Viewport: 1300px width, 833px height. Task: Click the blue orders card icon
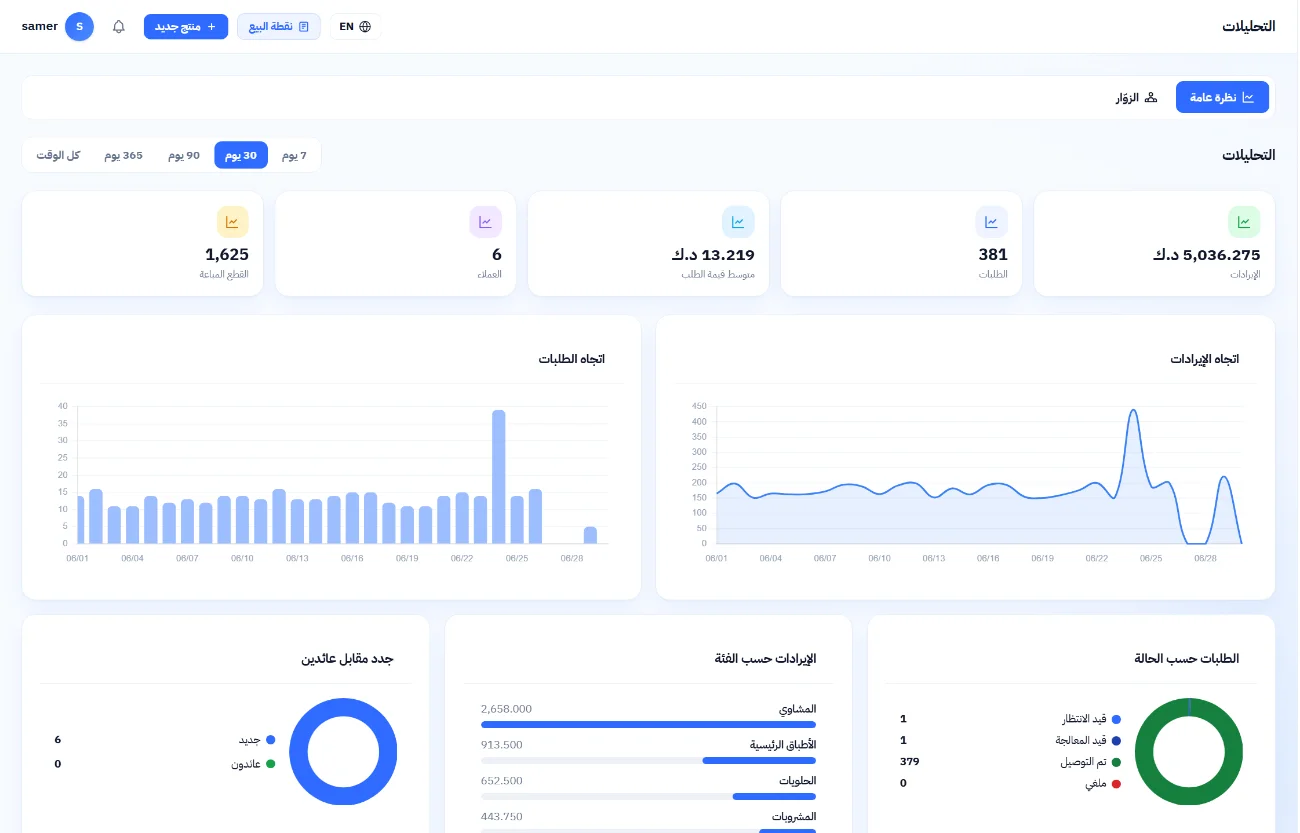(x=991, y=222)
